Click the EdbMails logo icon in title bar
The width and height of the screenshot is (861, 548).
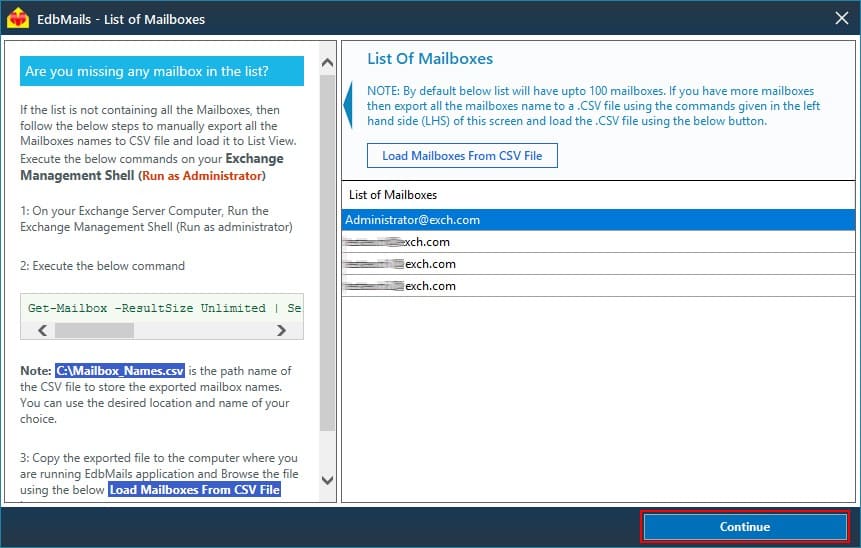pos(18,18)
